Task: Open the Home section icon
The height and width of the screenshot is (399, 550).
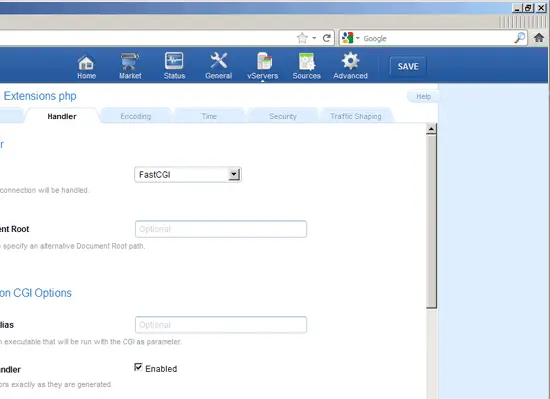Action: [x=86, y=62]
